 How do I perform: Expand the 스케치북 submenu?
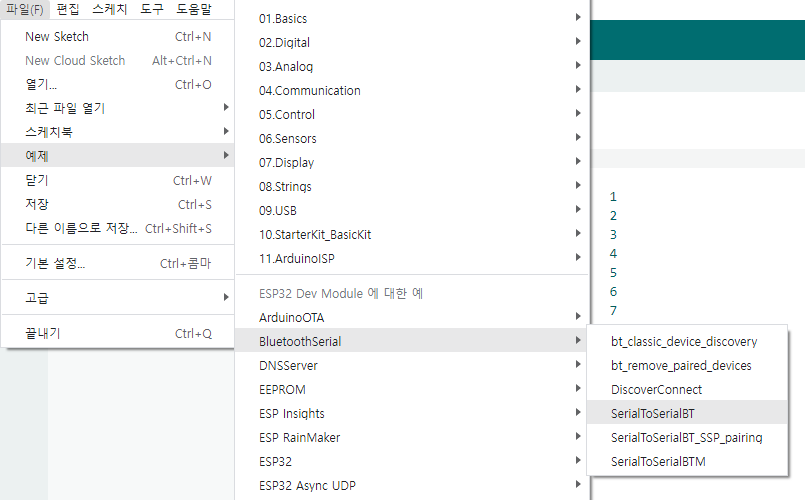pos(118,132)
